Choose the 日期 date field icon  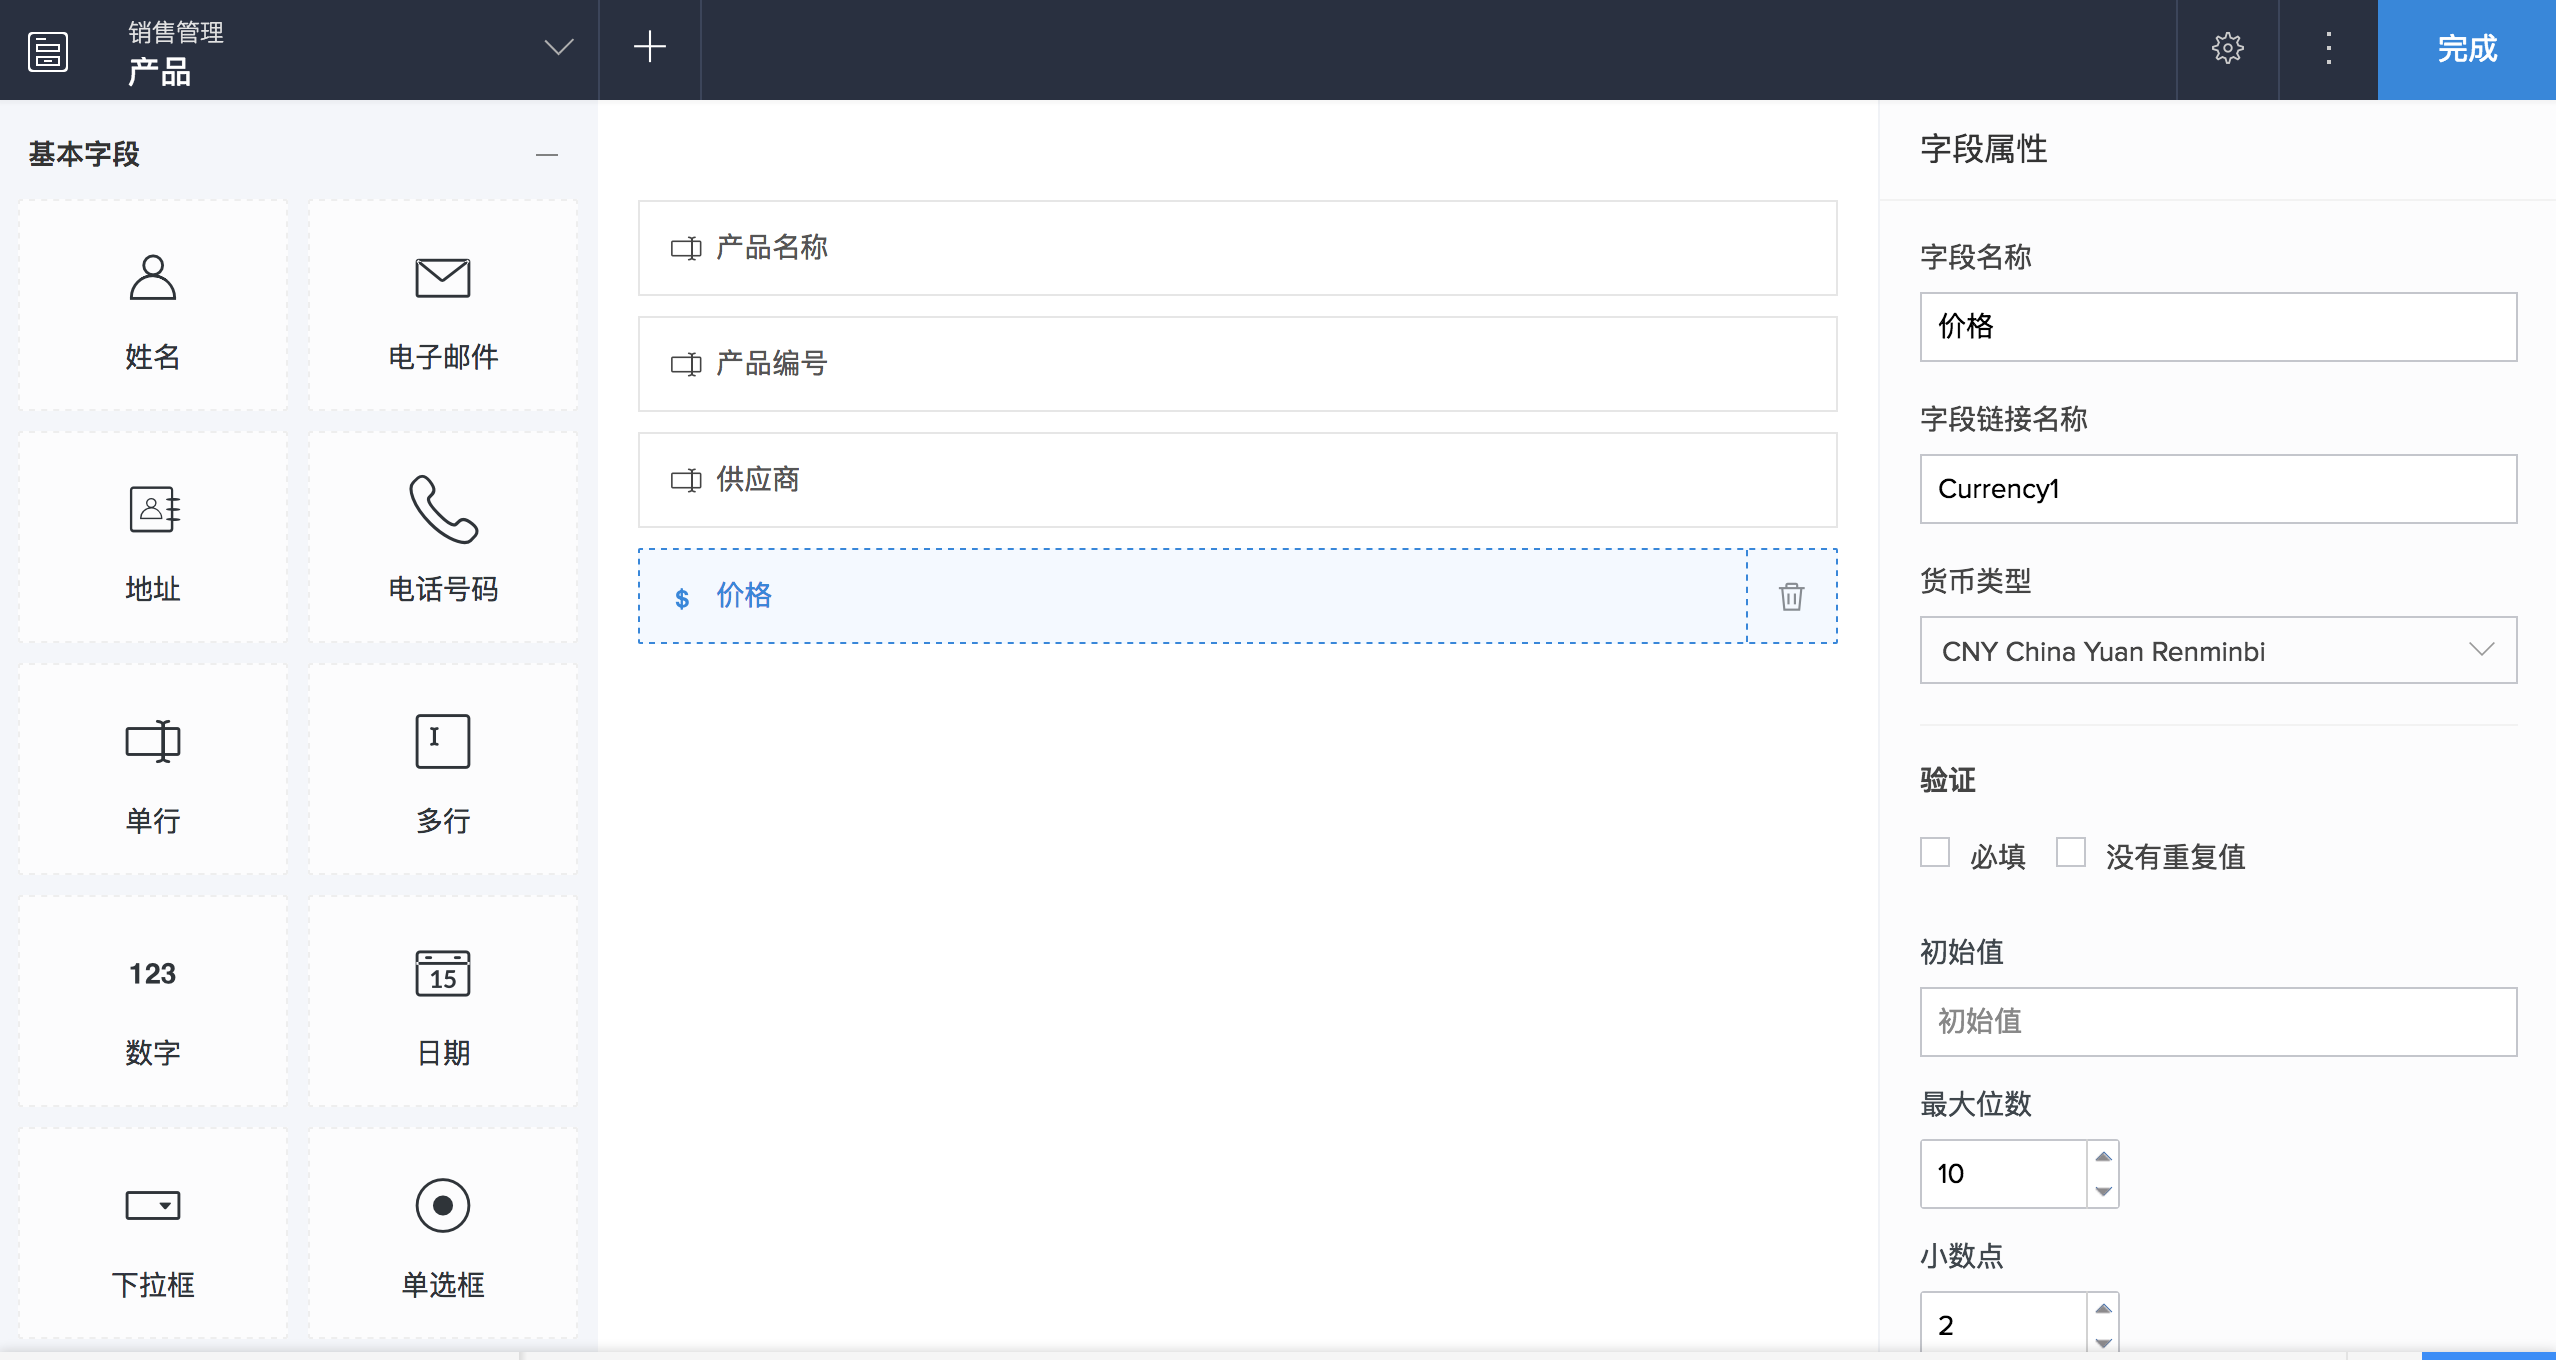[442, 973]
